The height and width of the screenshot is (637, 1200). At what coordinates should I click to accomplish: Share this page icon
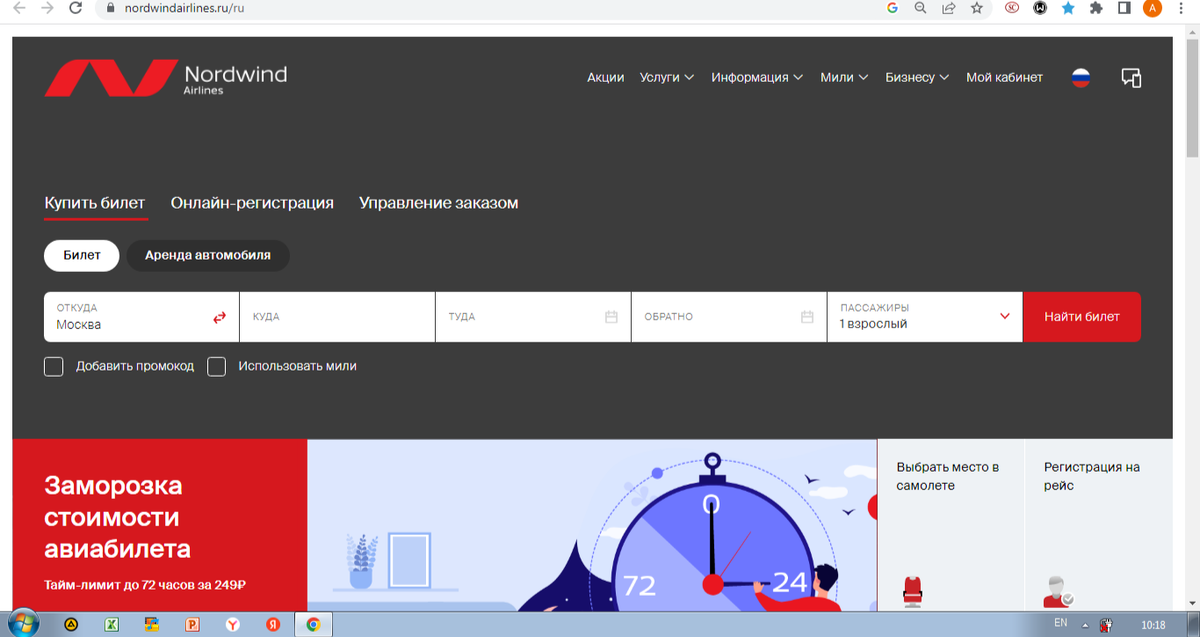tap(948, 8)
